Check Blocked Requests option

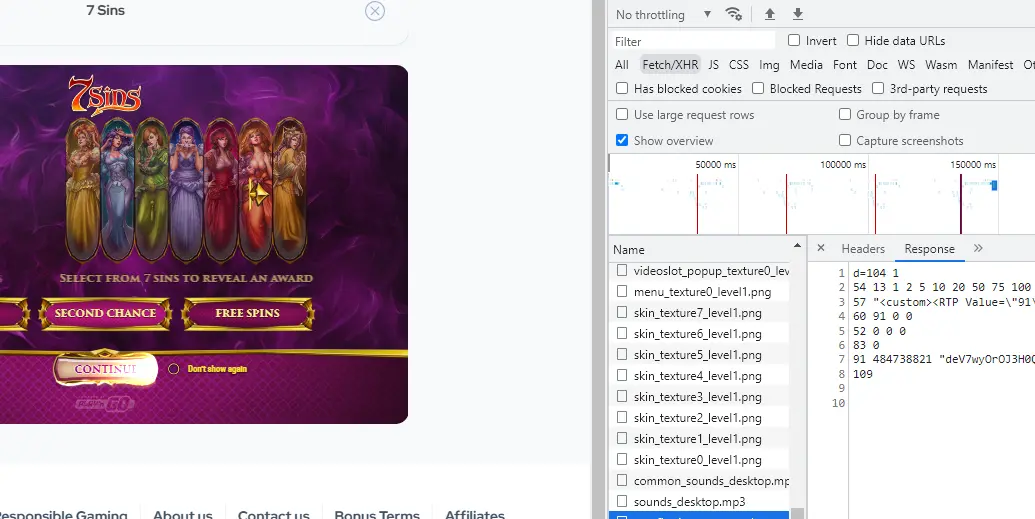[758, 88]
